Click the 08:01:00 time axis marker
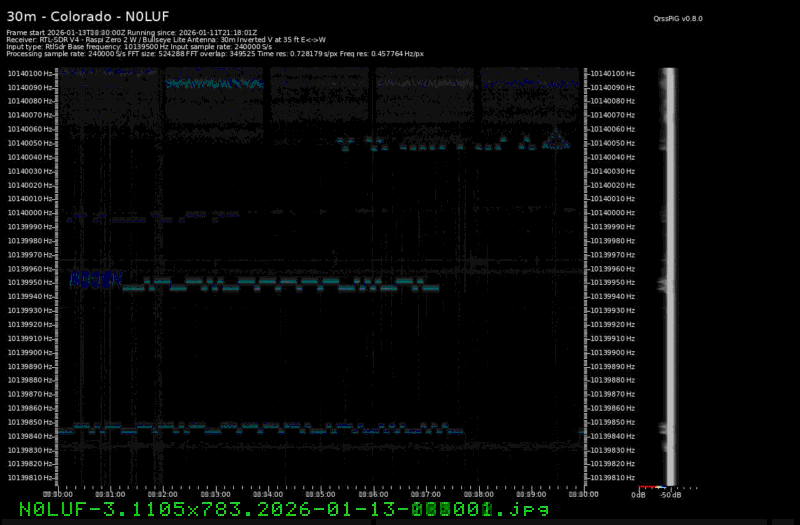 pos(109,494)
